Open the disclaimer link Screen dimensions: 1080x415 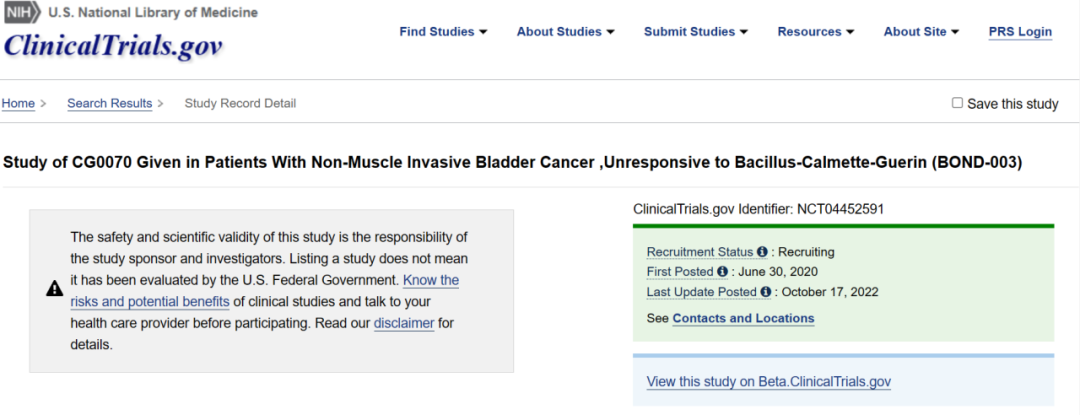[x=404, y=323]
